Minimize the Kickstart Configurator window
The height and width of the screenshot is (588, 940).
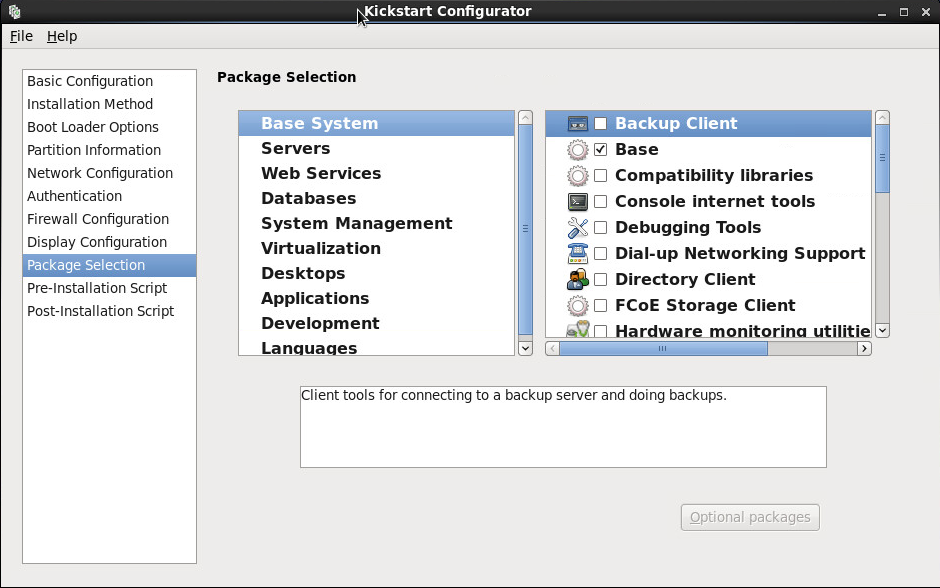click(x=882, y=13)
